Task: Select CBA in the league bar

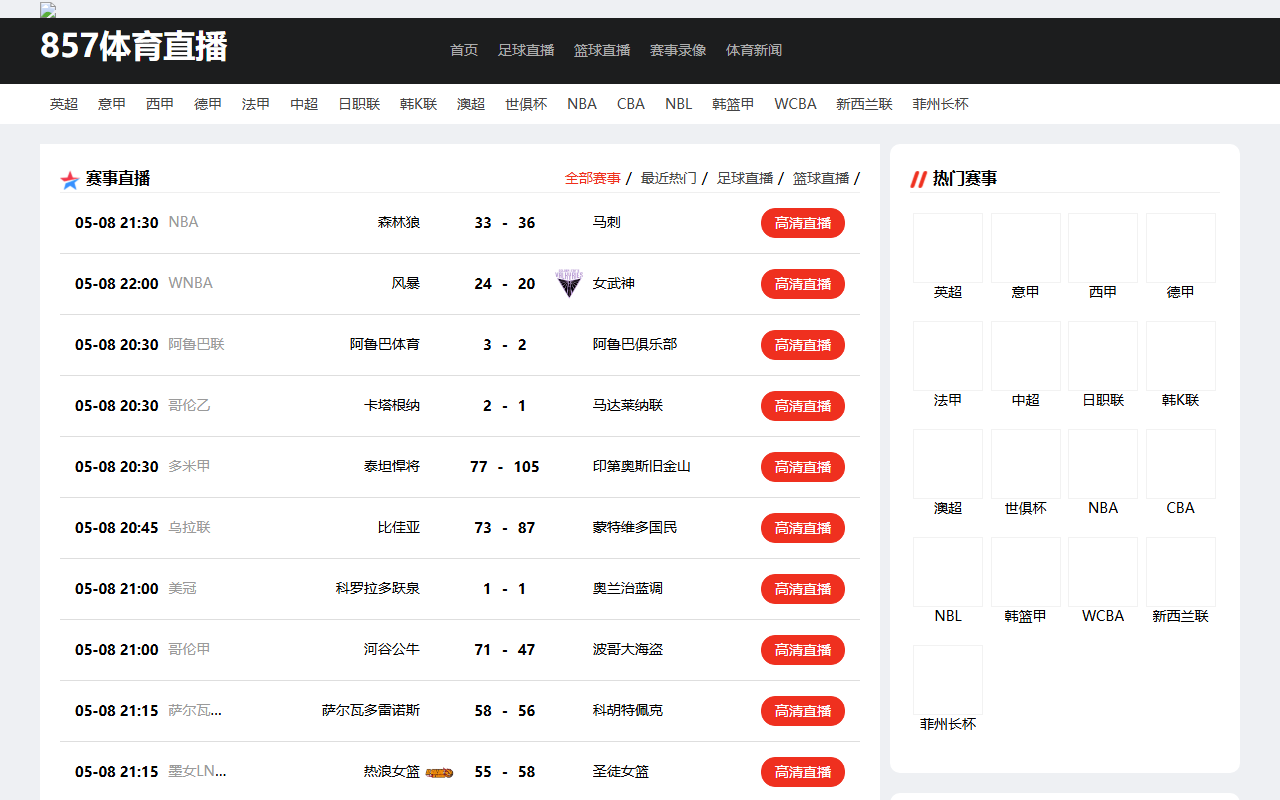Action: point(631,104)
